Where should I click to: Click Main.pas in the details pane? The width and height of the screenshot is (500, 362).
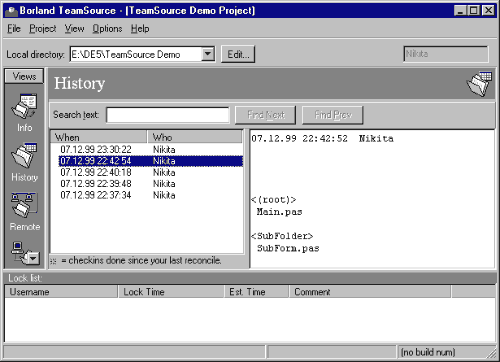pyautogui.click(x=279, y=212)
